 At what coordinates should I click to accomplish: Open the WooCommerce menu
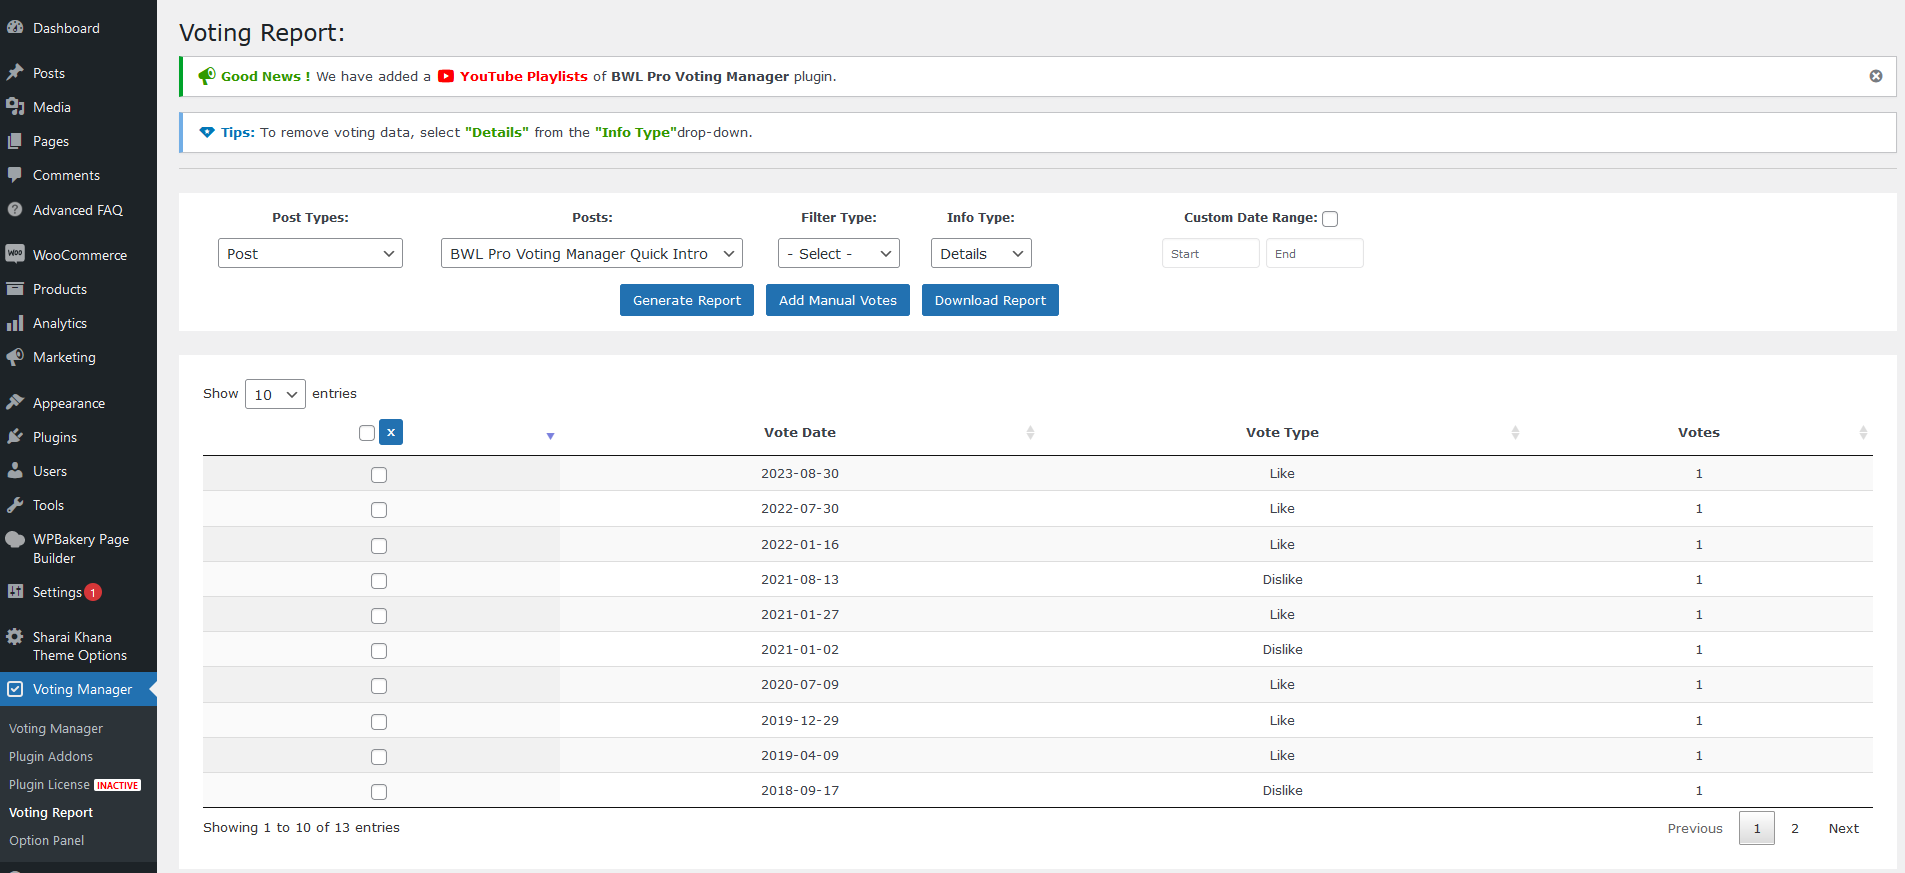(80, 255)
